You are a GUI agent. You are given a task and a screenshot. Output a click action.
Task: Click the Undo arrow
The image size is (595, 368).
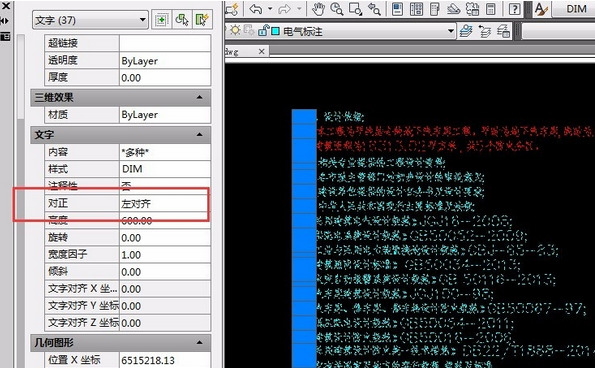pos(256,9)
